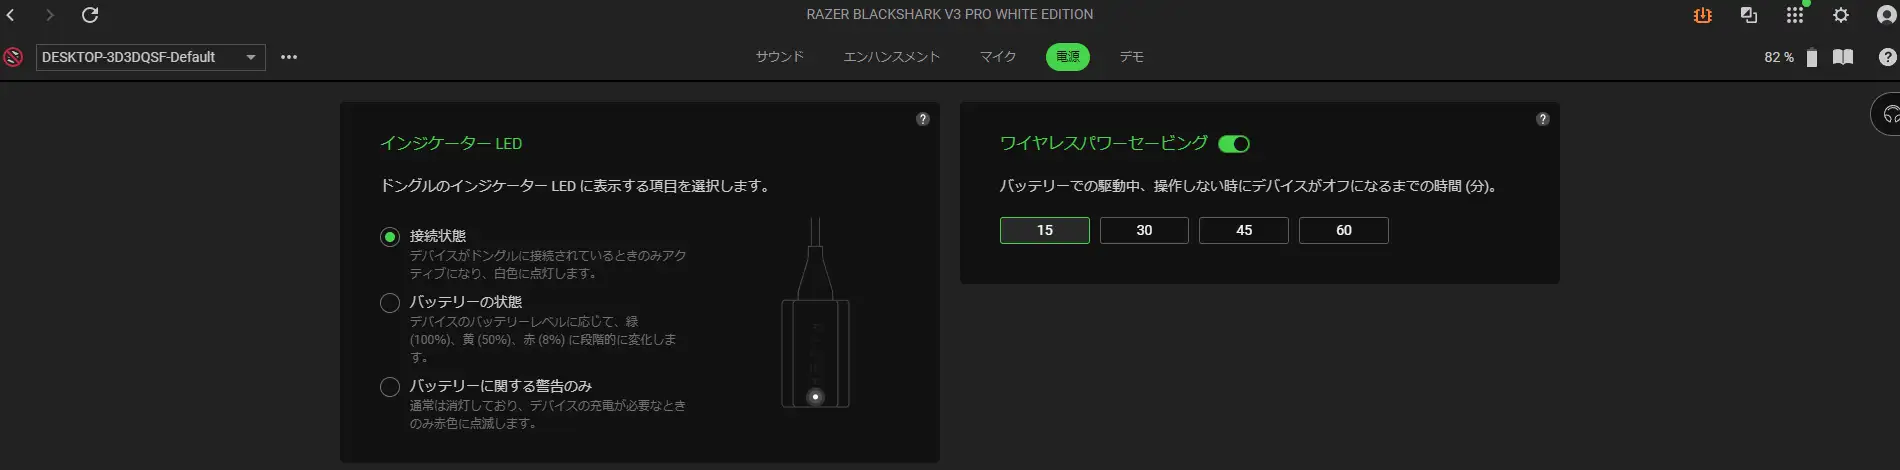Open the user guide book icon

(1843, 57)
